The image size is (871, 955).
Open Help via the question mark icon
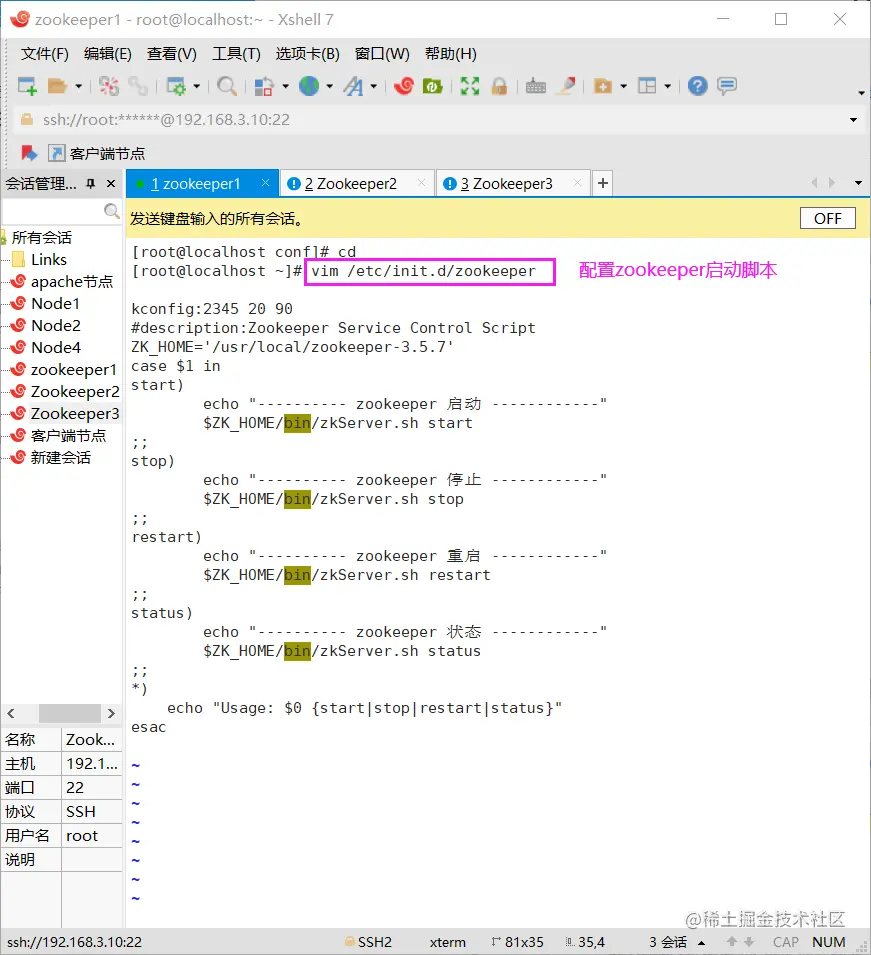pyautogui.click(x=697, y=86)
